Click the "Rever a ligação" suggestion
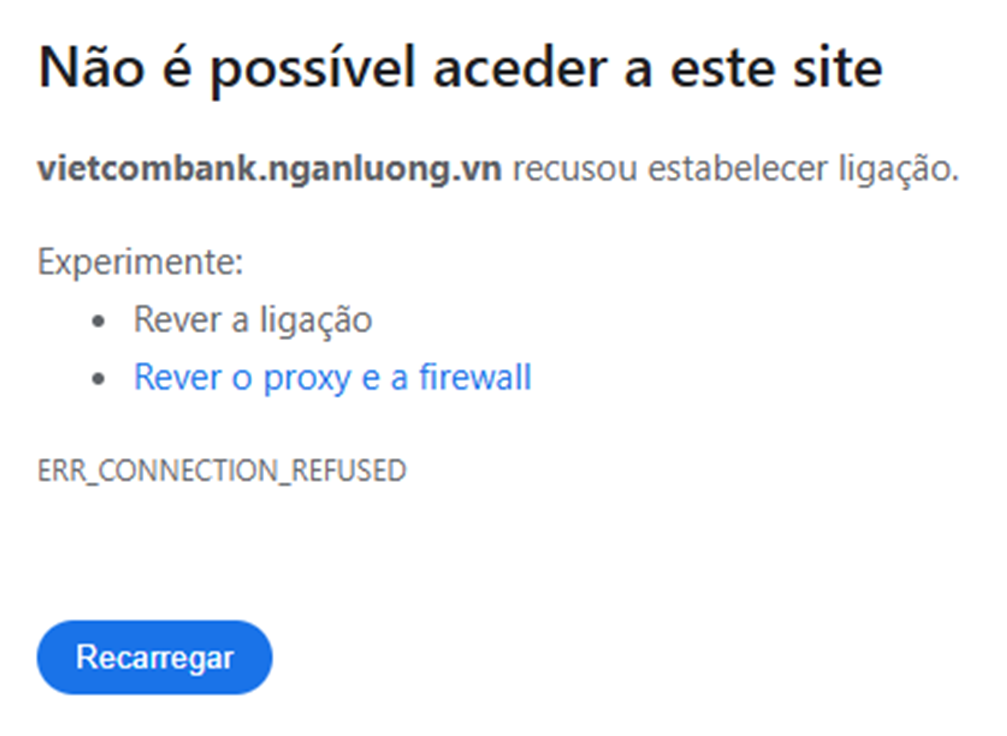 (253, 320)
